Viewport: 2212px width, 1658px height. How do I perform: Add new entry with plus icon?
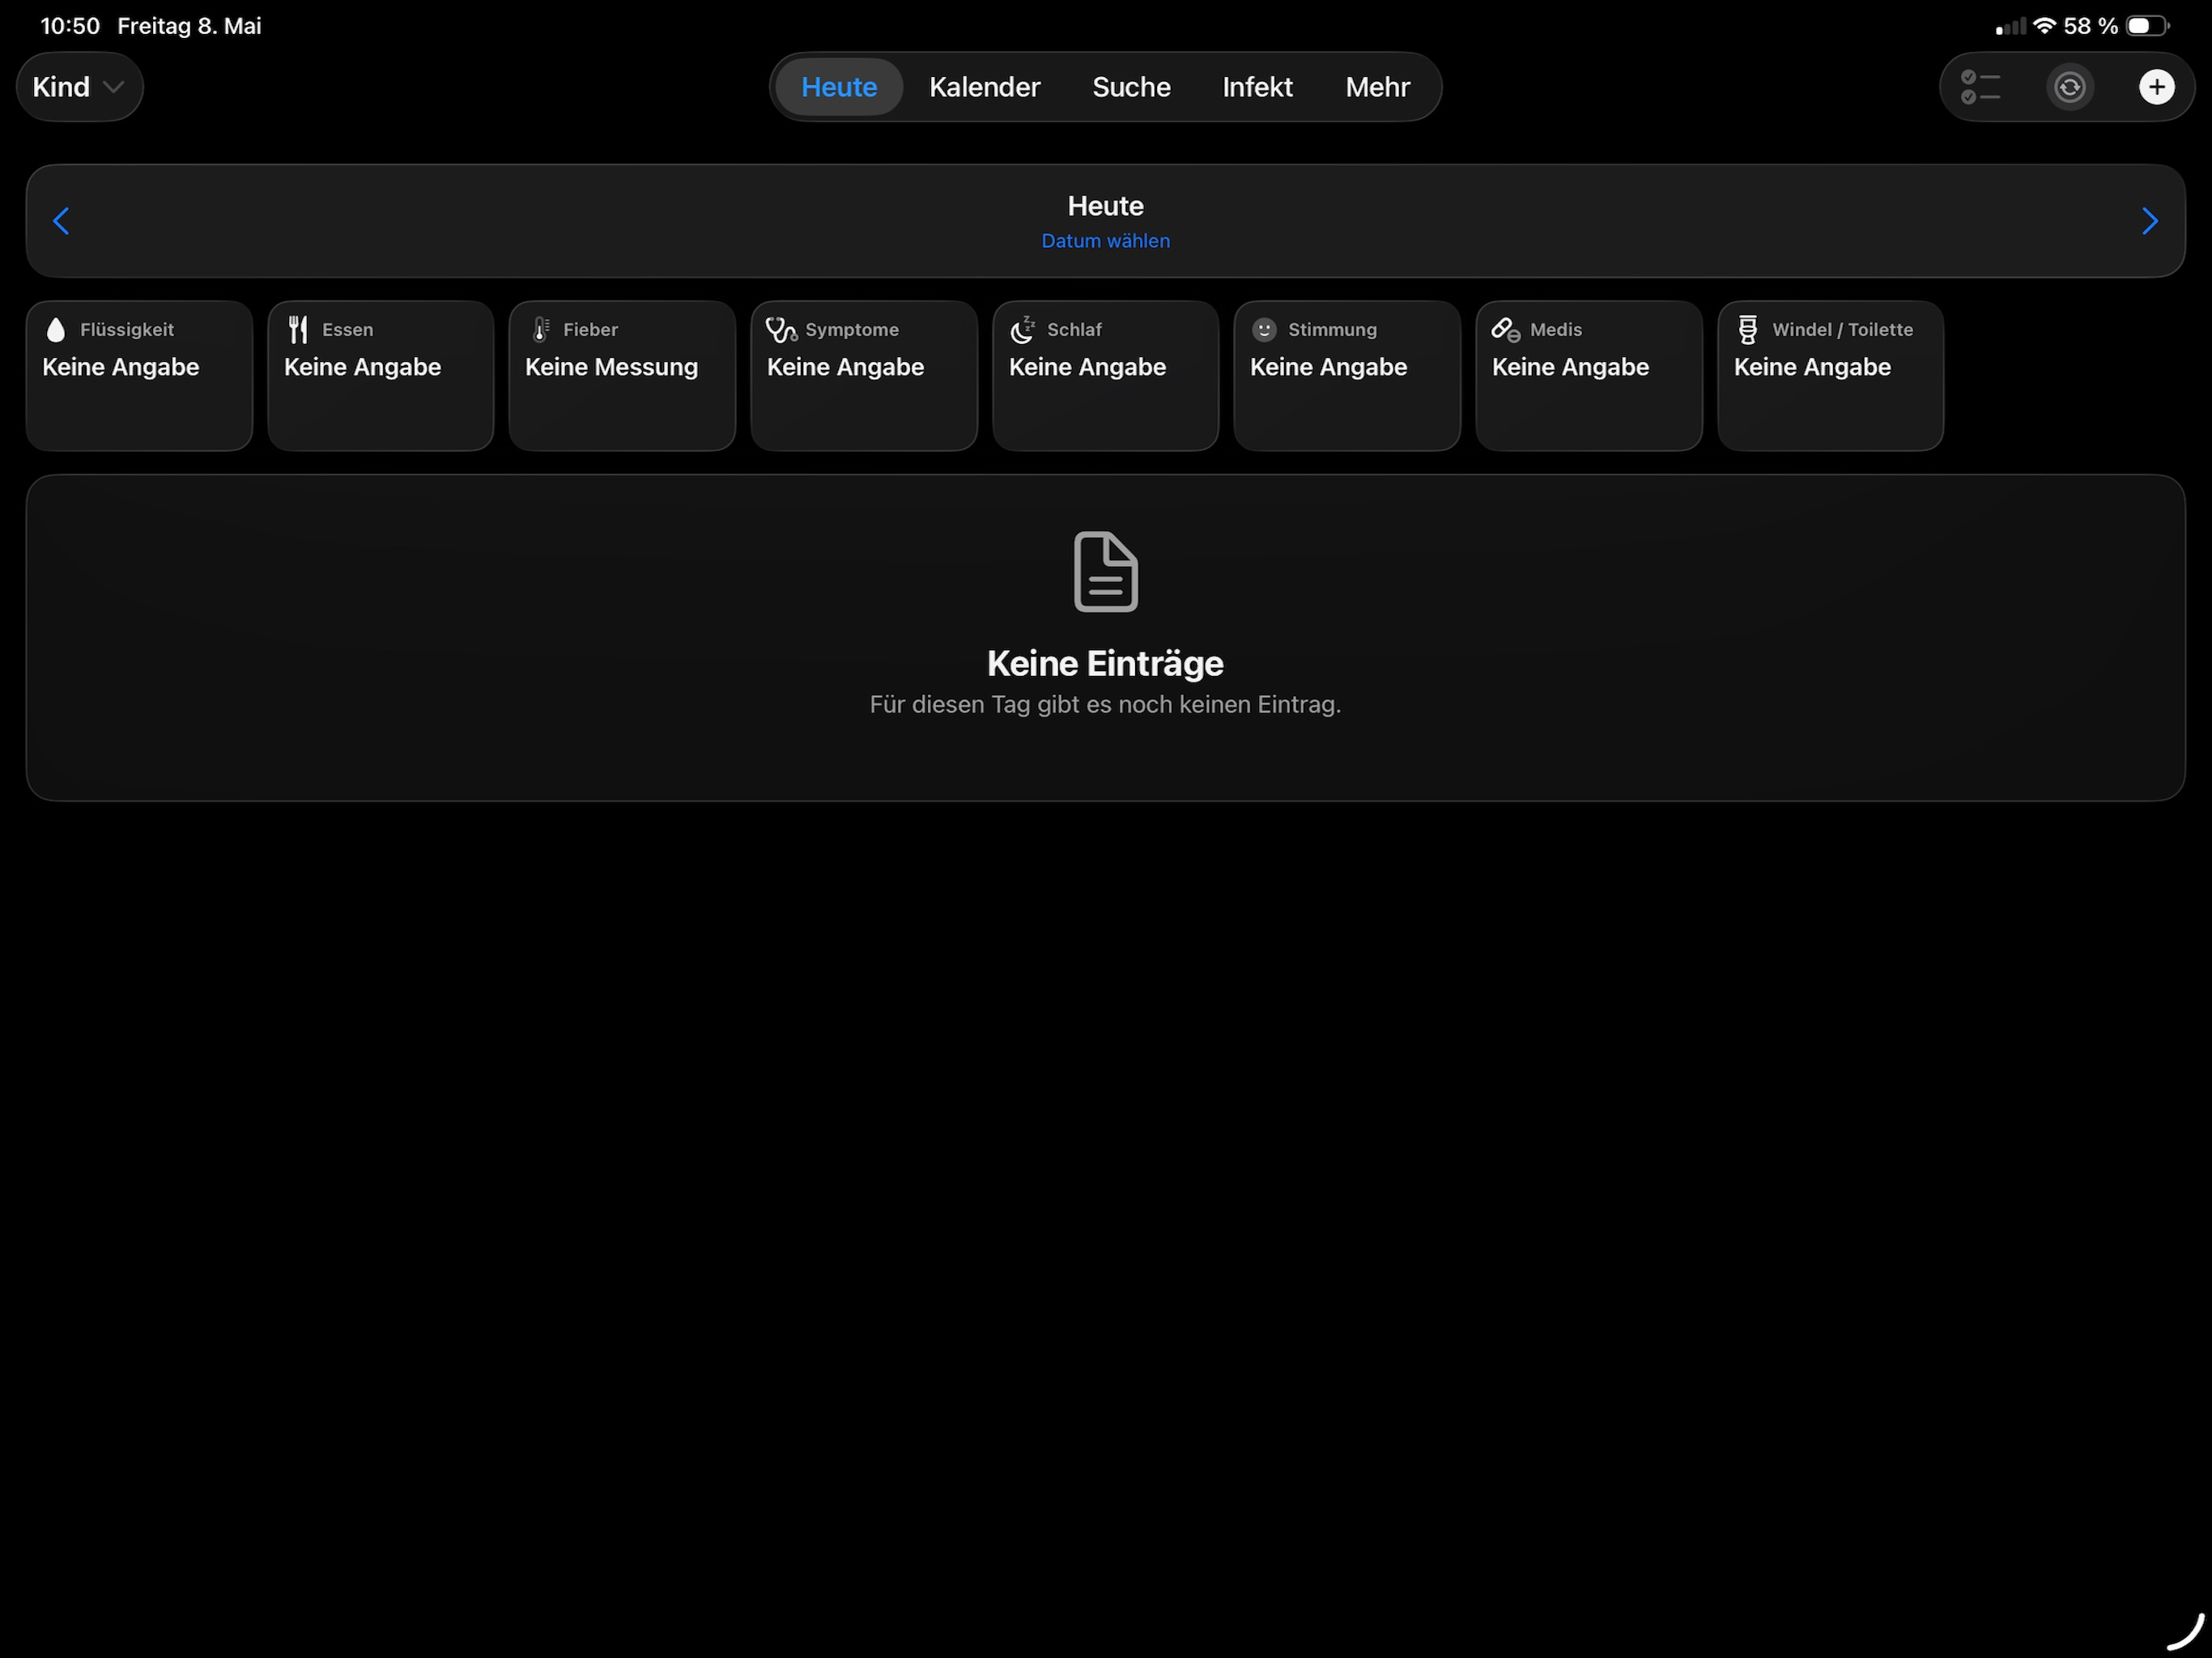point(2156,87)
